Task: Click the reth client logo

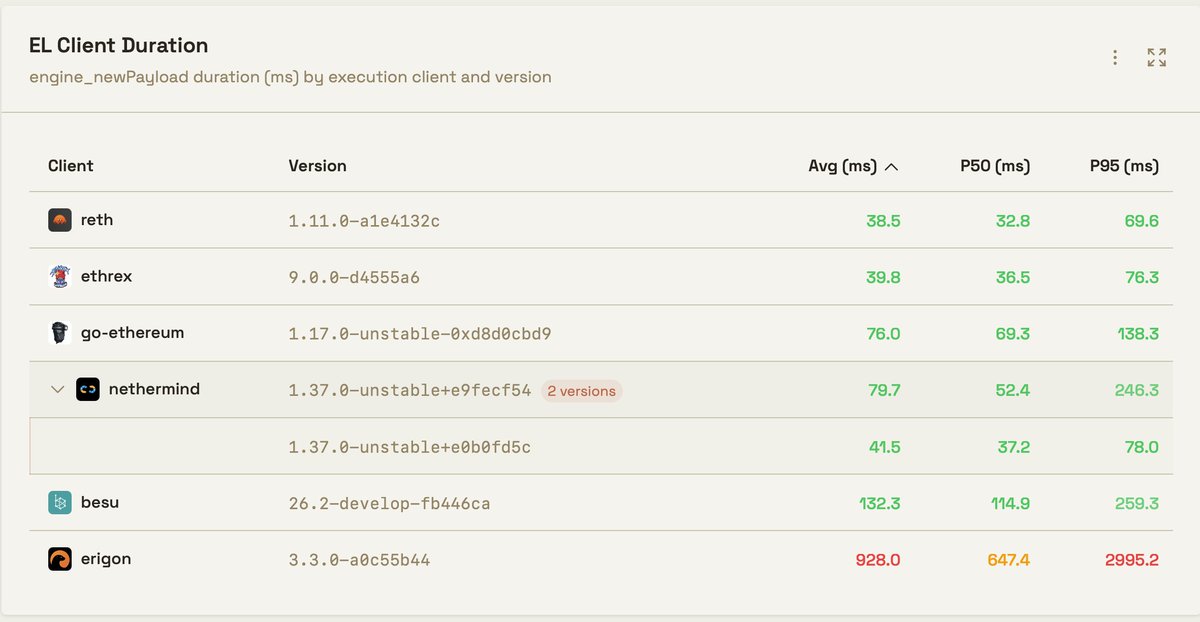Action: coord(60,220)
